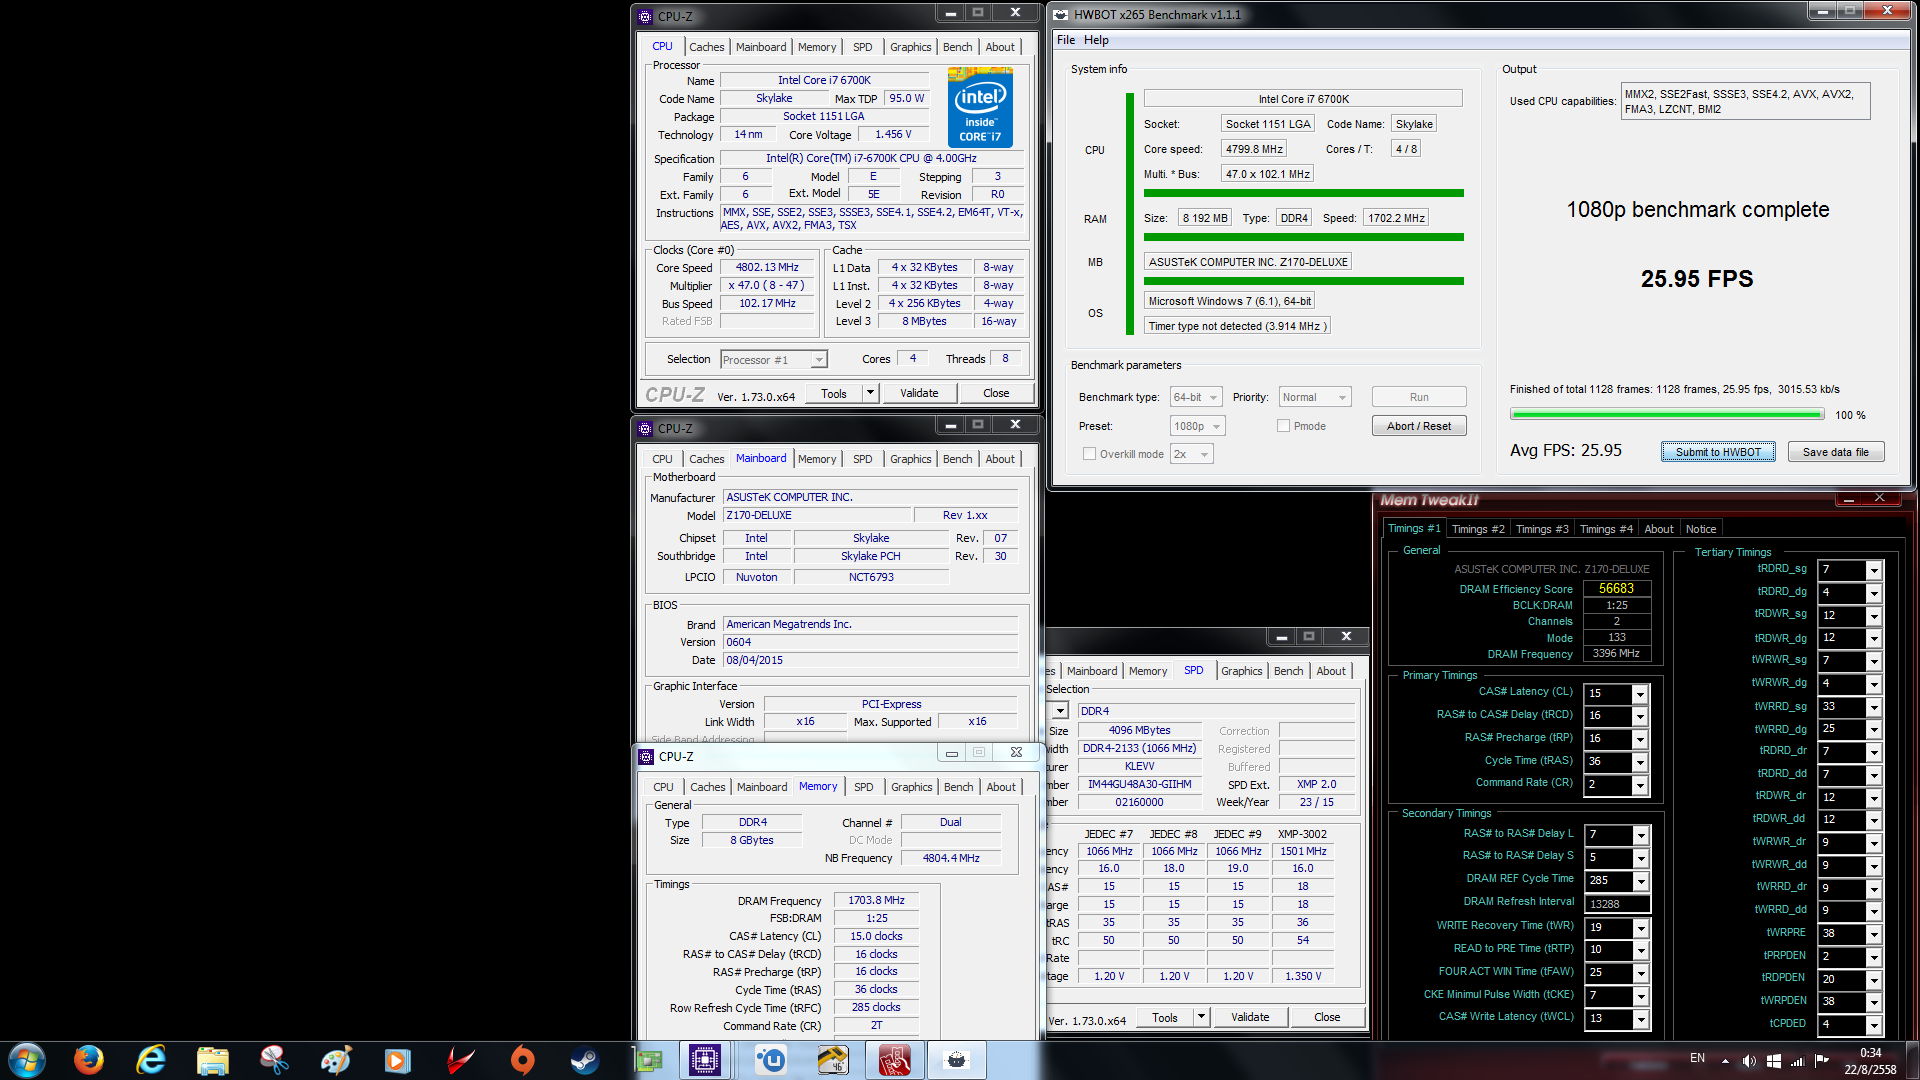The image size is (1920, 1080).
Task: Open the network signal tray icon
Action: (x=1797, y=1061)
